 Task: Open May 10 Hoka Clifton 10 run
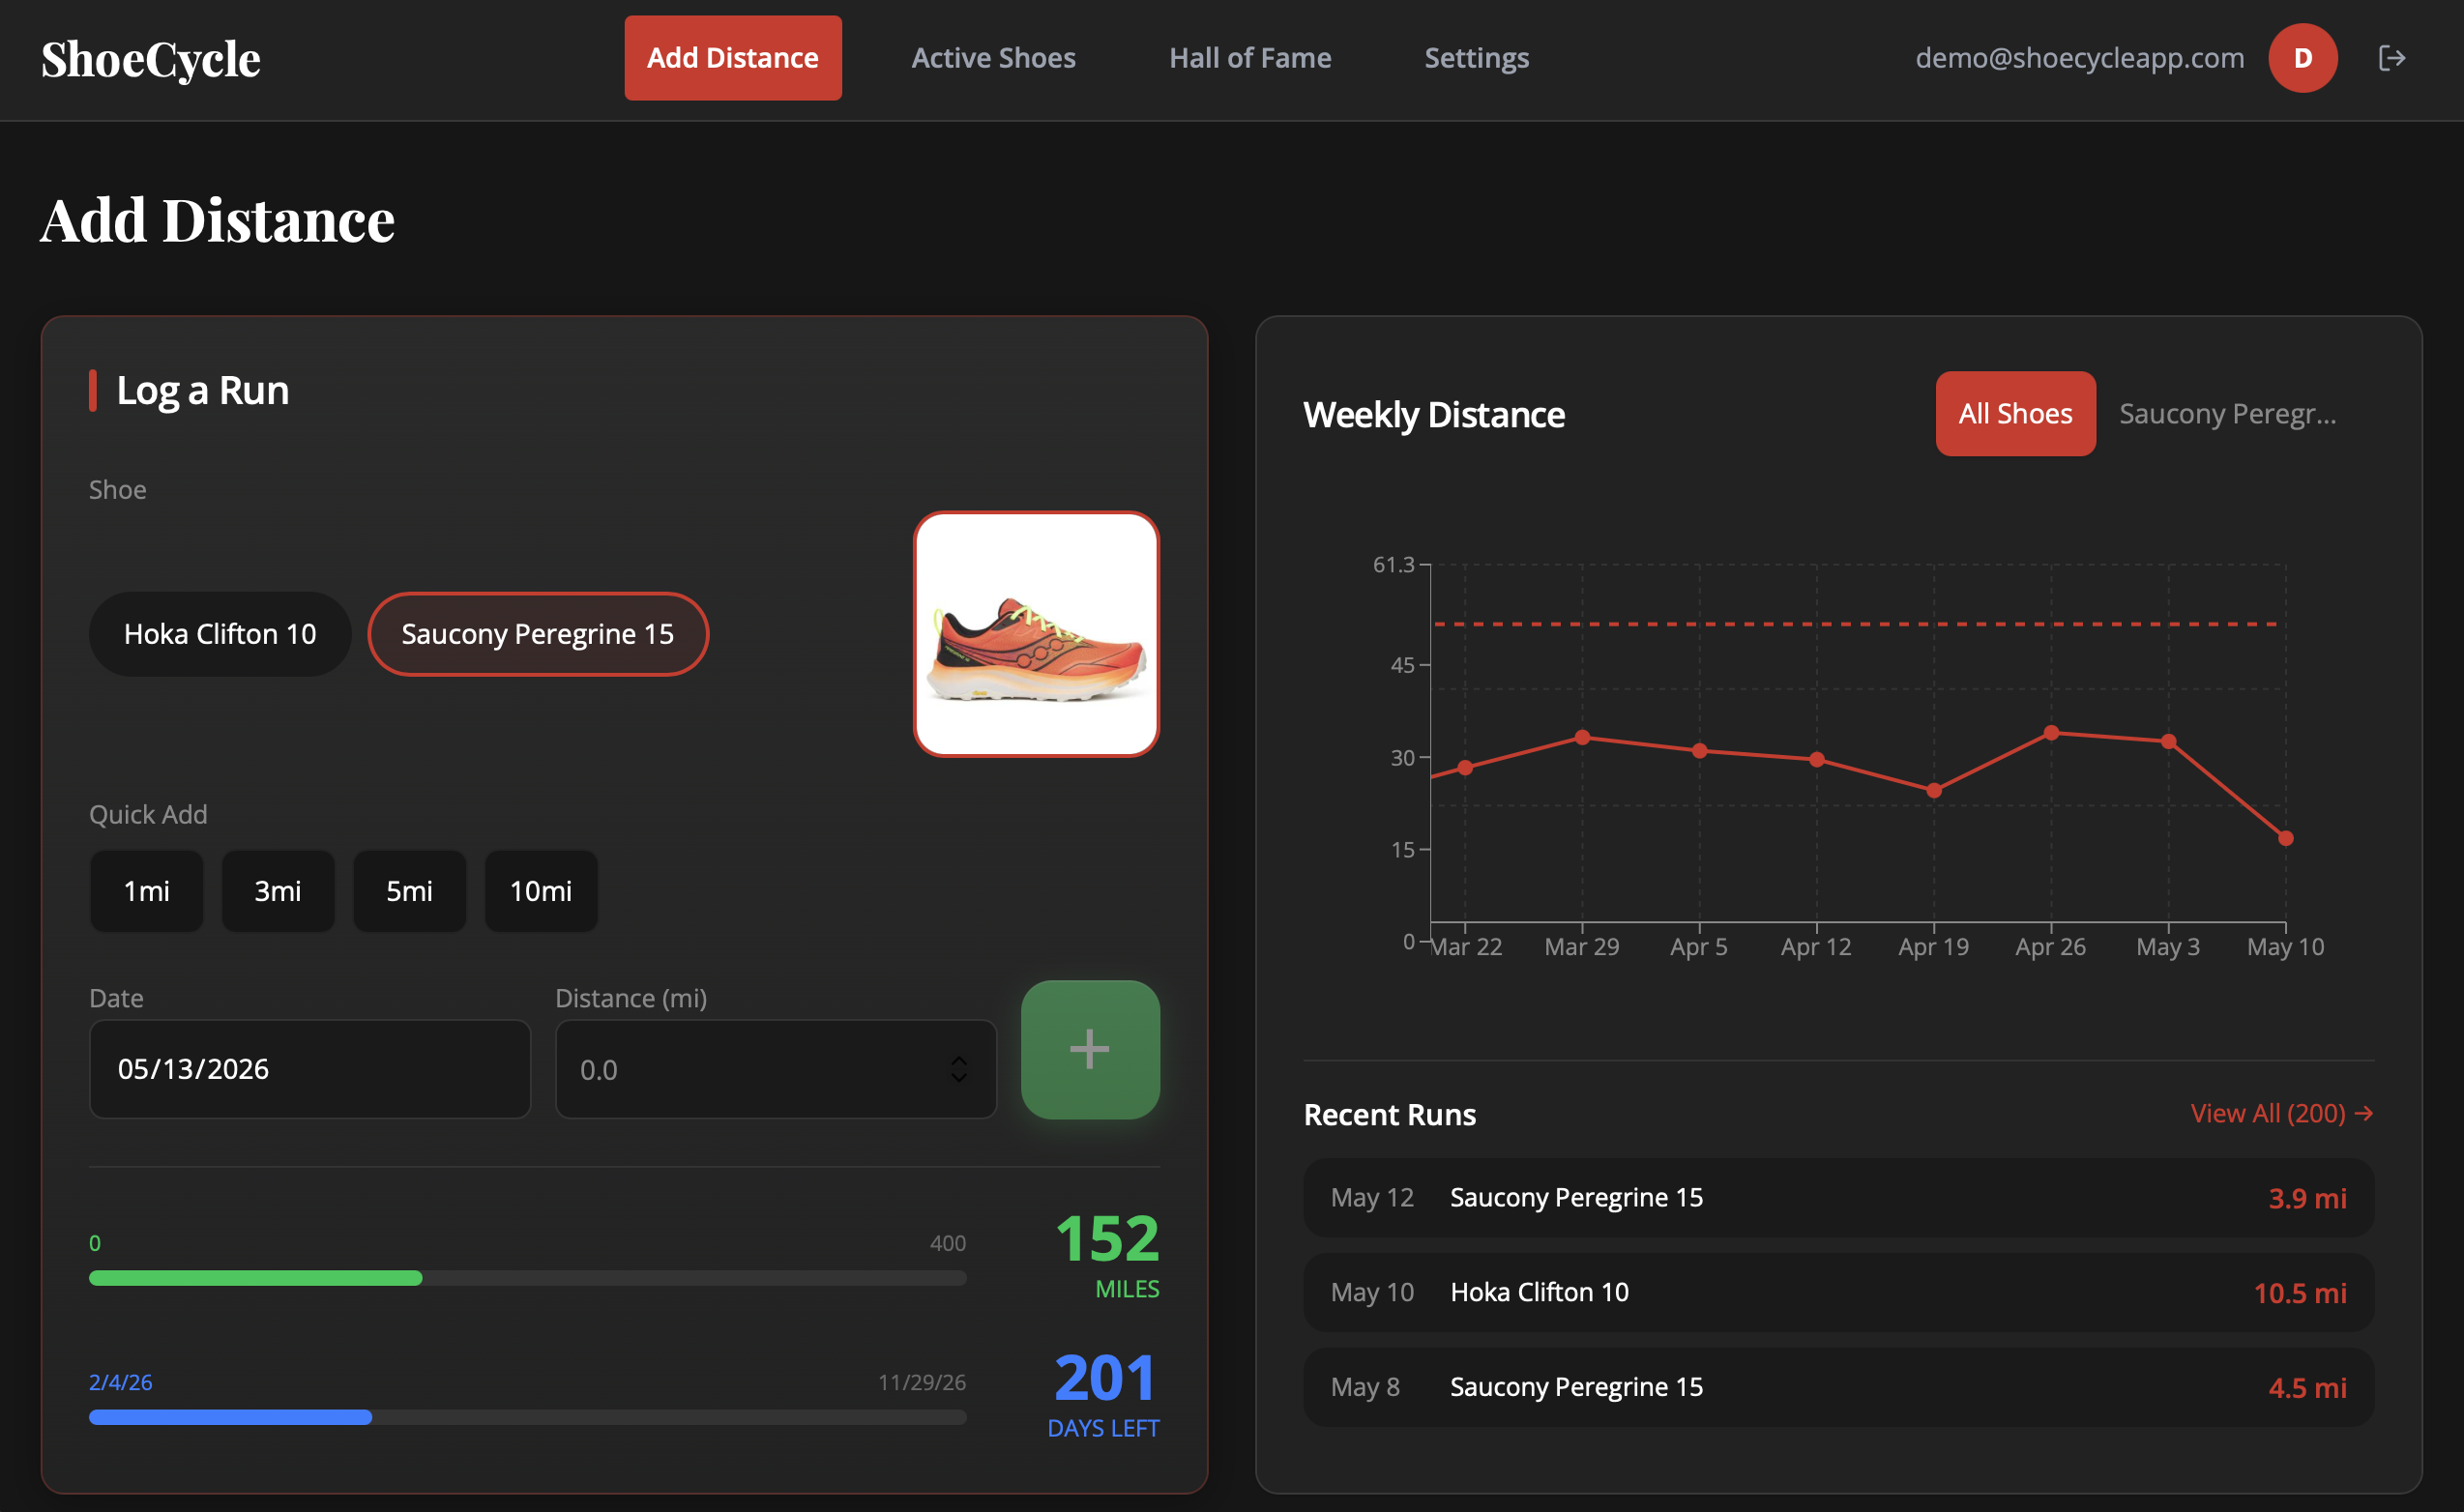coord(1838,1292)
